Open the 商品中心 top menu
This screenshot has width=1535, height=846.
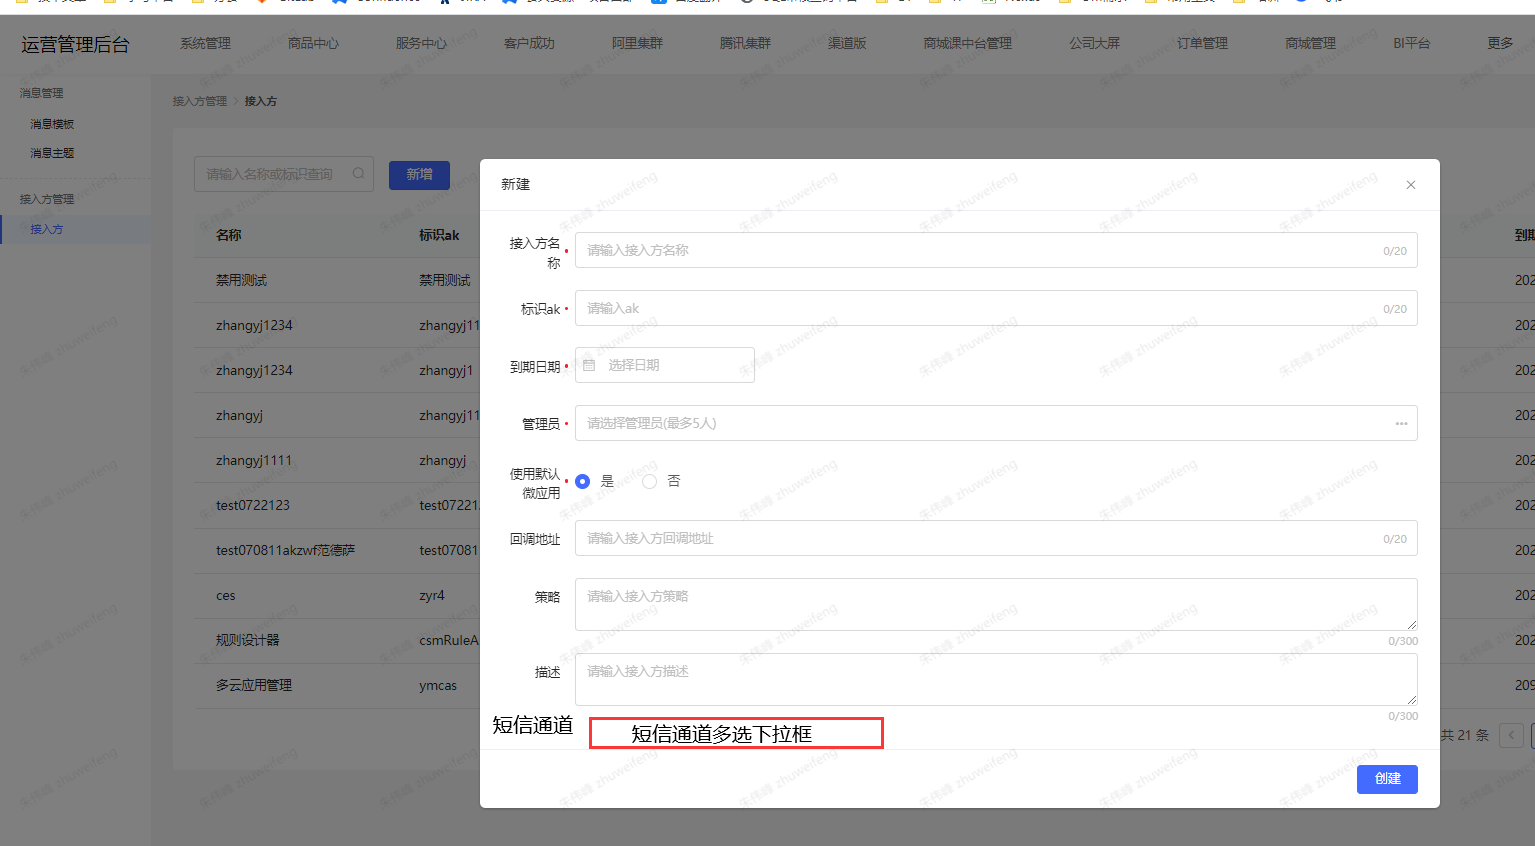point(313,43)
